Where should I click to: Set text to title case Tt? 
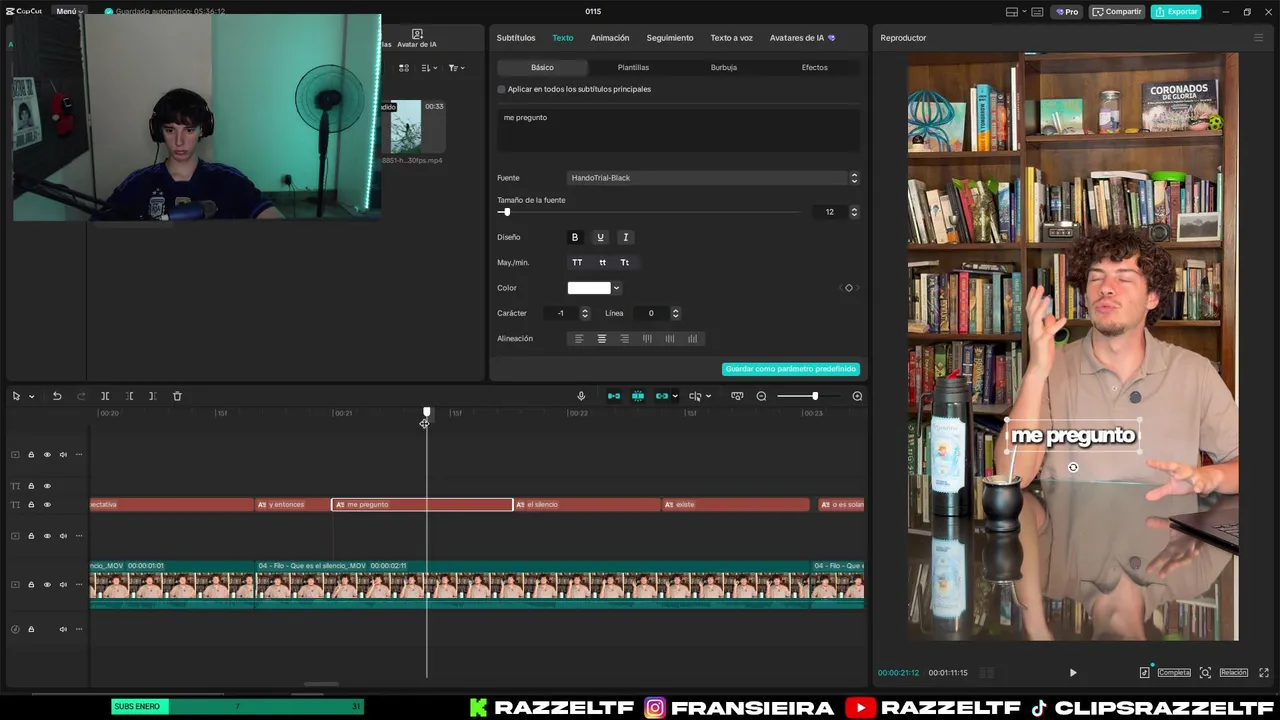pyautogui.click(x=625, y=262)
